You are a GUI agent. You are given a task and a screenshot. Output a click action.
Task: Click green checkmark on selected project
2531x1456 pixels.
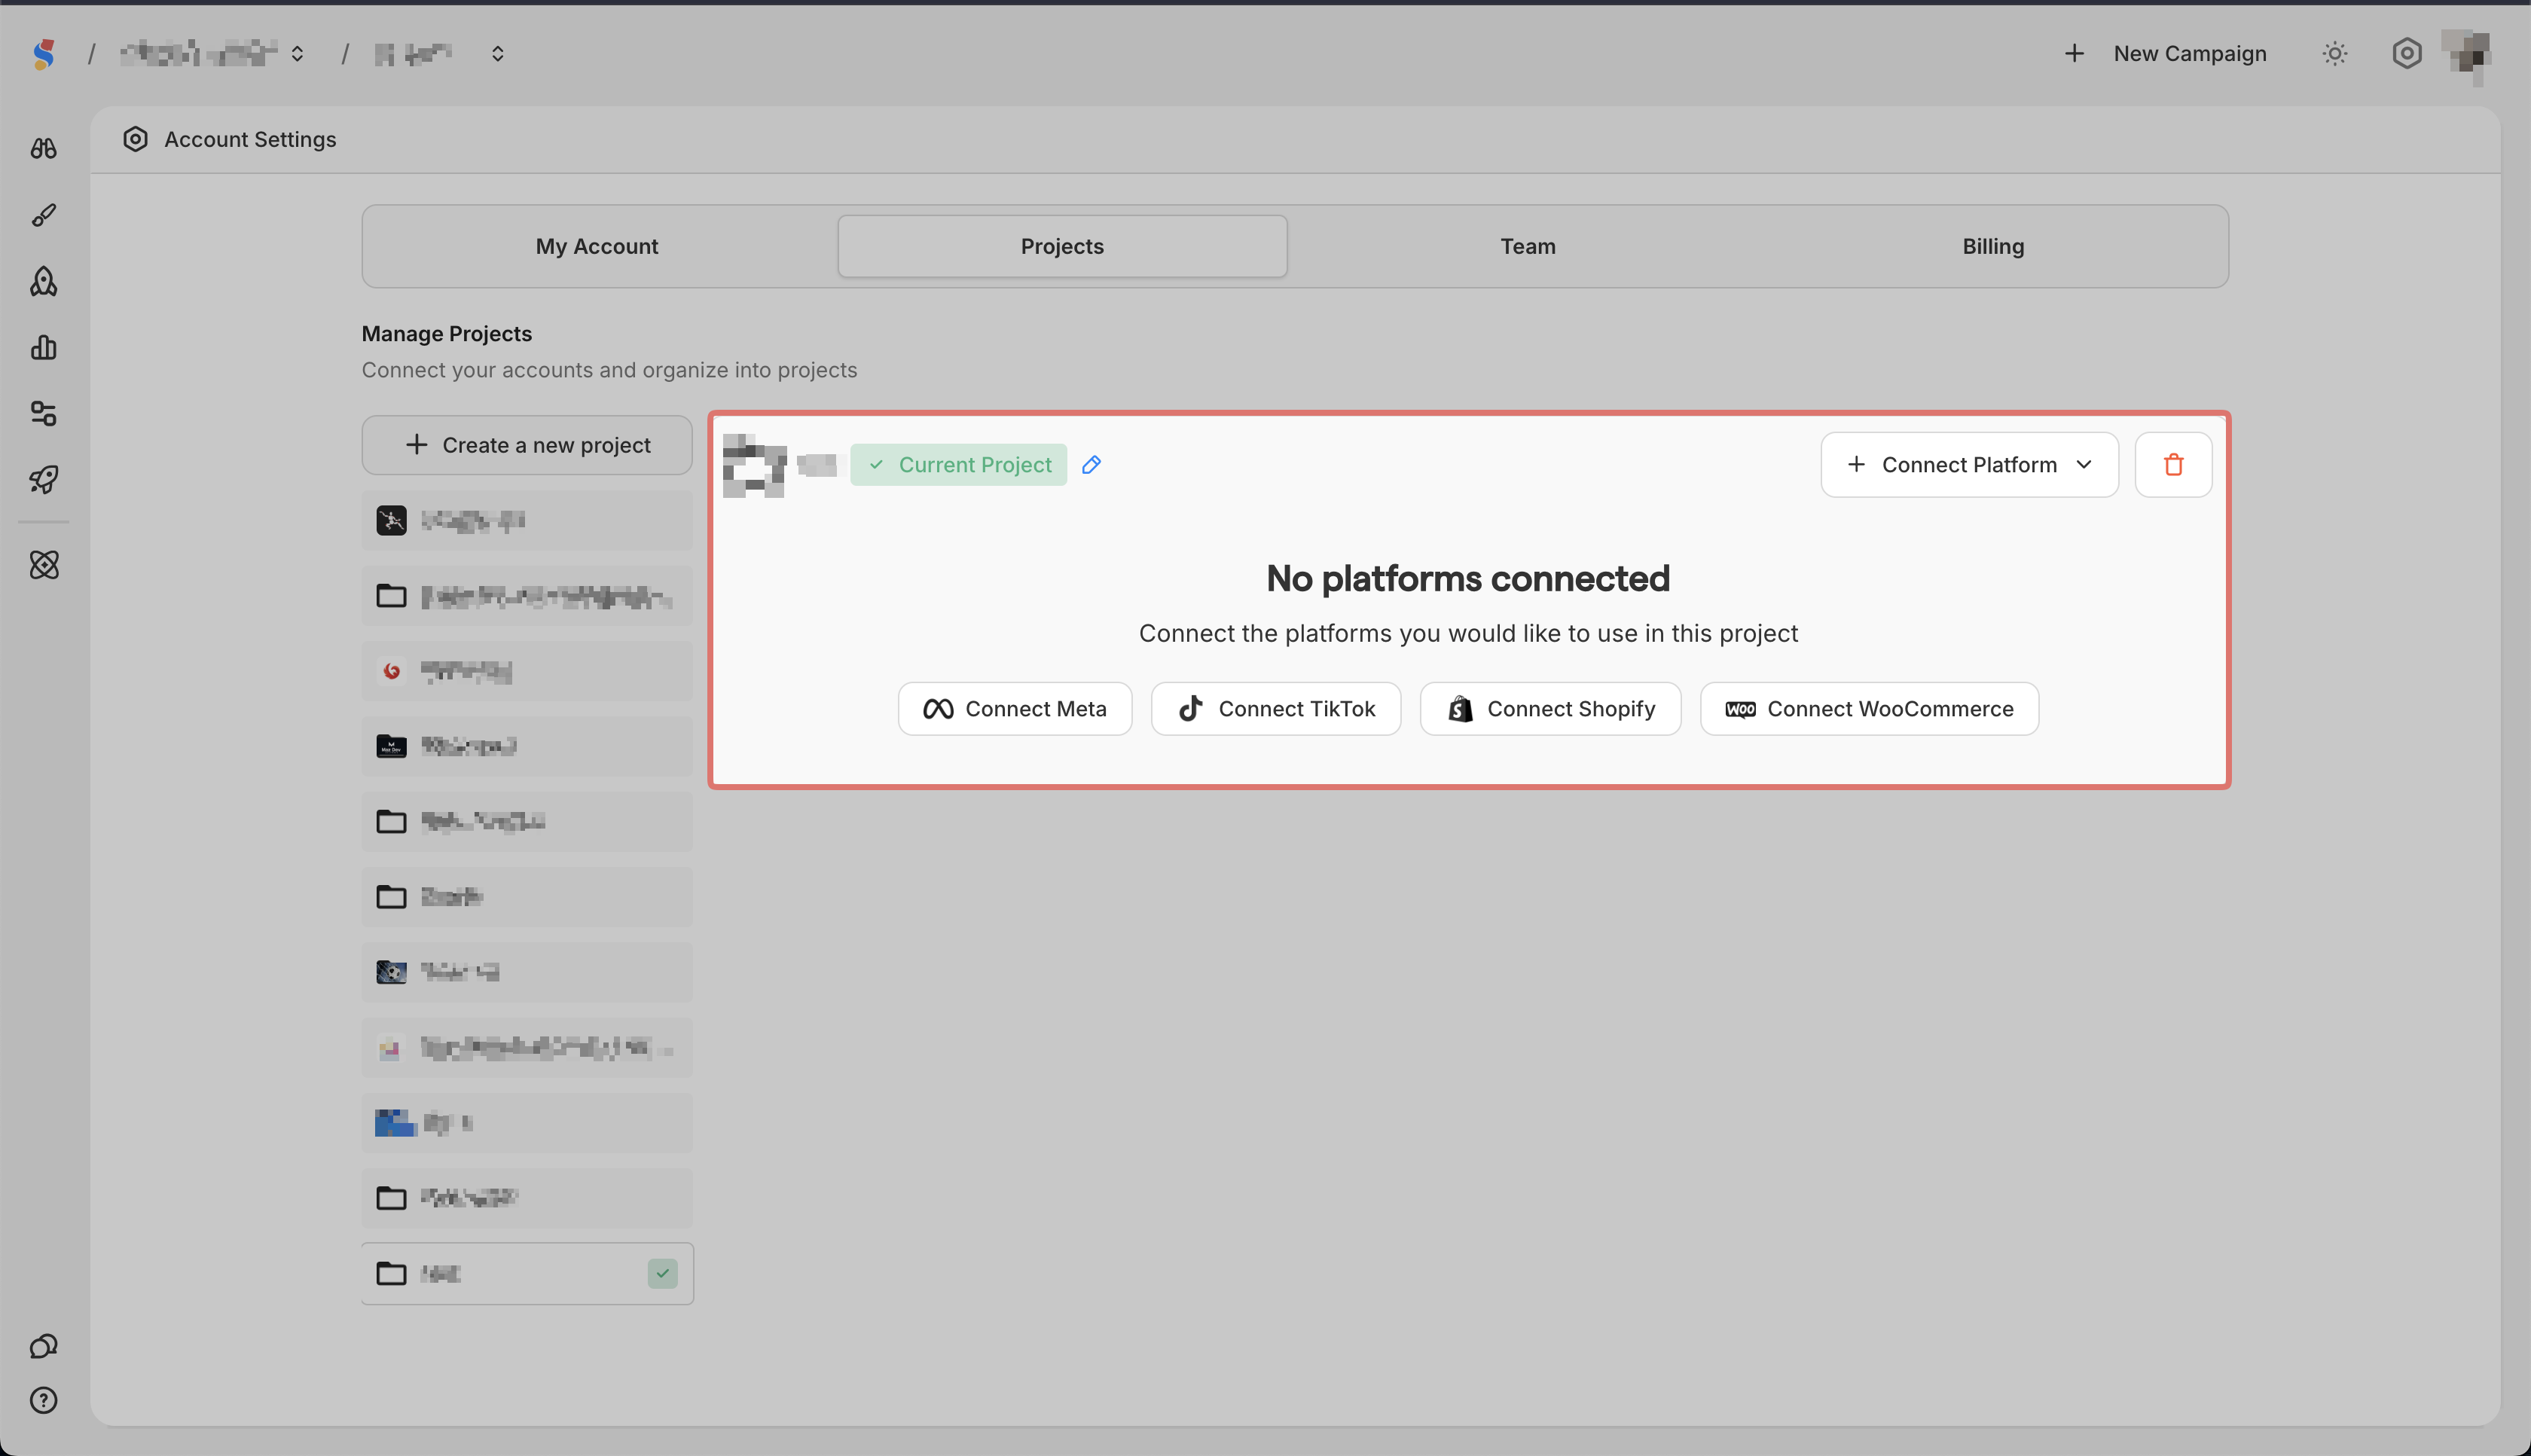click(662, 1273)
